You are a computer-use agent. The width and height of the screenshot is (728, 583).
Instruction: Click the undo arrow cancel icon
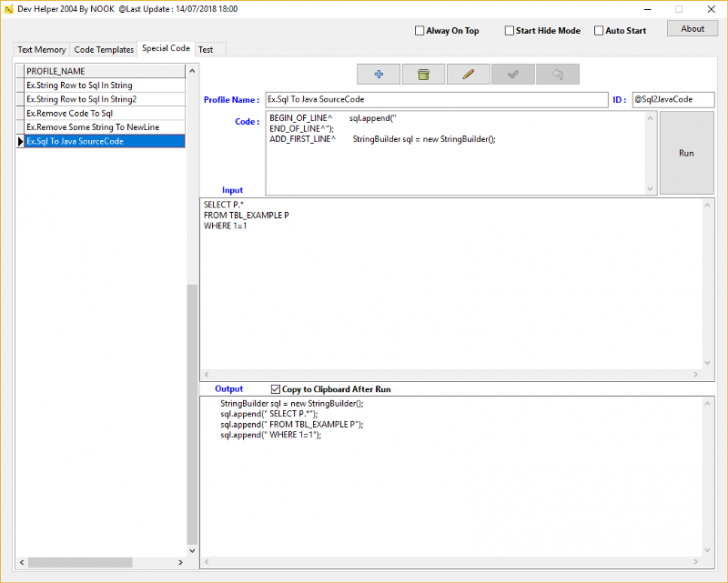tap(558, 74)
